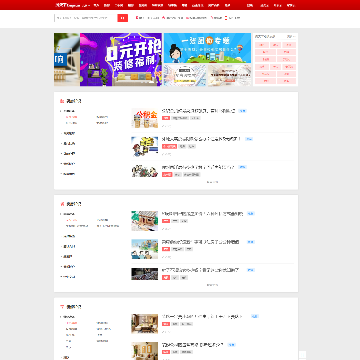Focus the search input field in the header
The width and height of the screenshot is (360, 360).
86,18
